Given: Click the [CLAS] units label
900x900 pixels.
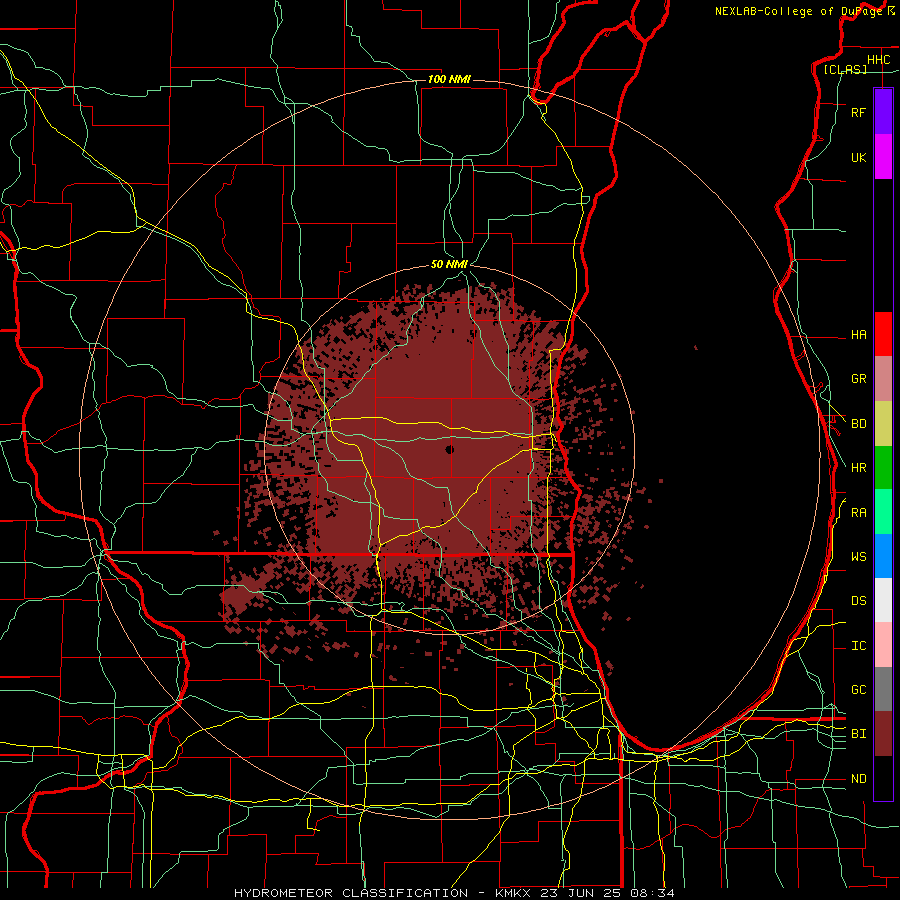Looking at the screenshot, I should [845, 70].
